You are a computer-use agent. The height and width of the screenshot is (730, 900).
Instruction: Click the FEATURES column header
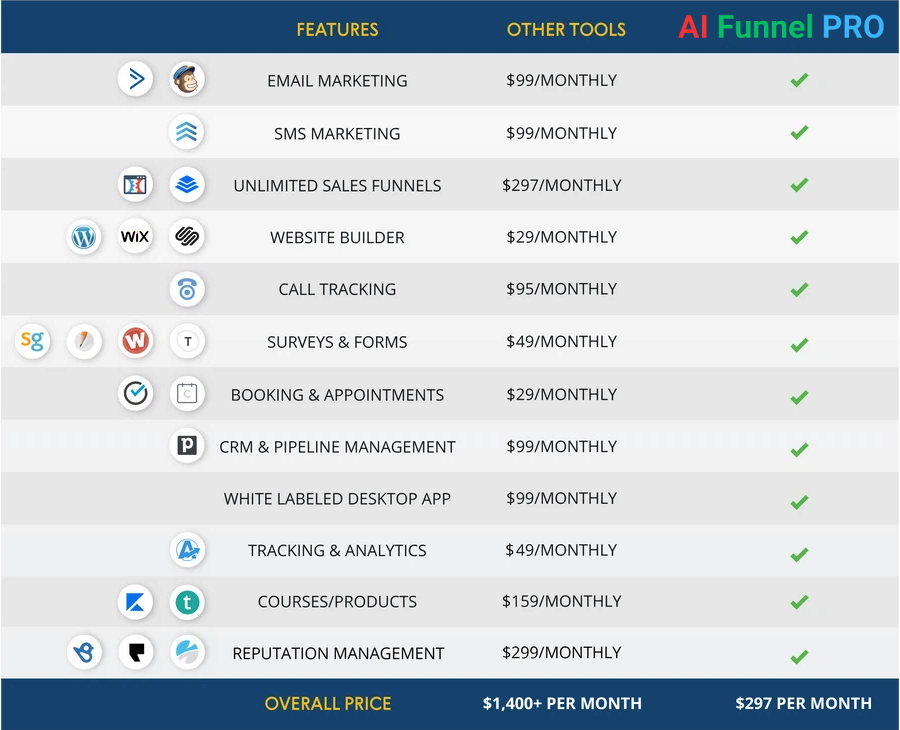(338, 29)
